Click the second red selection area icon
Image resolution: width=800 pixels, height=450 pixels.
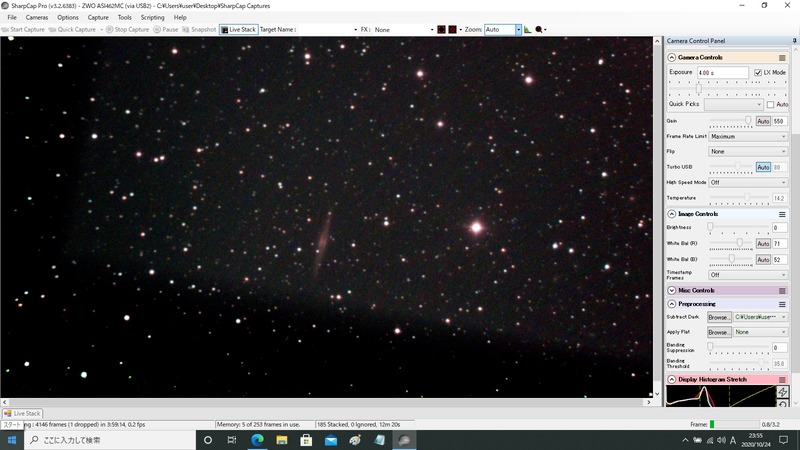(452, 30)
